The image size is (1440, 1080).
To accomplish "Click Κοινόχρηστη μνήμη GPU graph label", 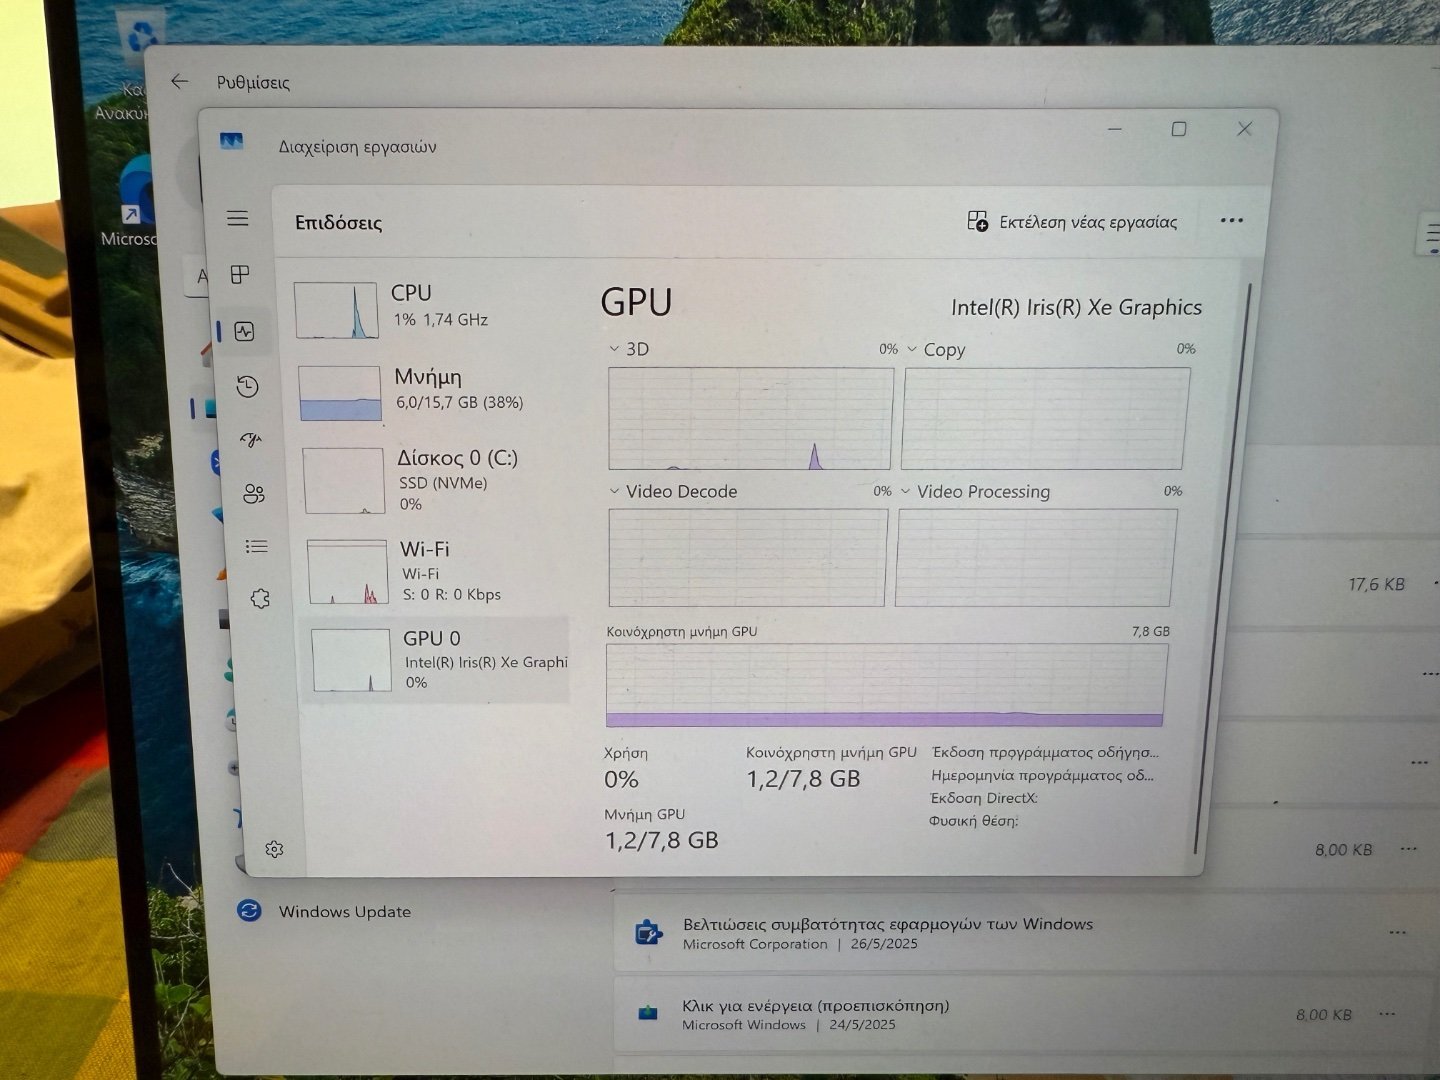I will pos(682,631).
